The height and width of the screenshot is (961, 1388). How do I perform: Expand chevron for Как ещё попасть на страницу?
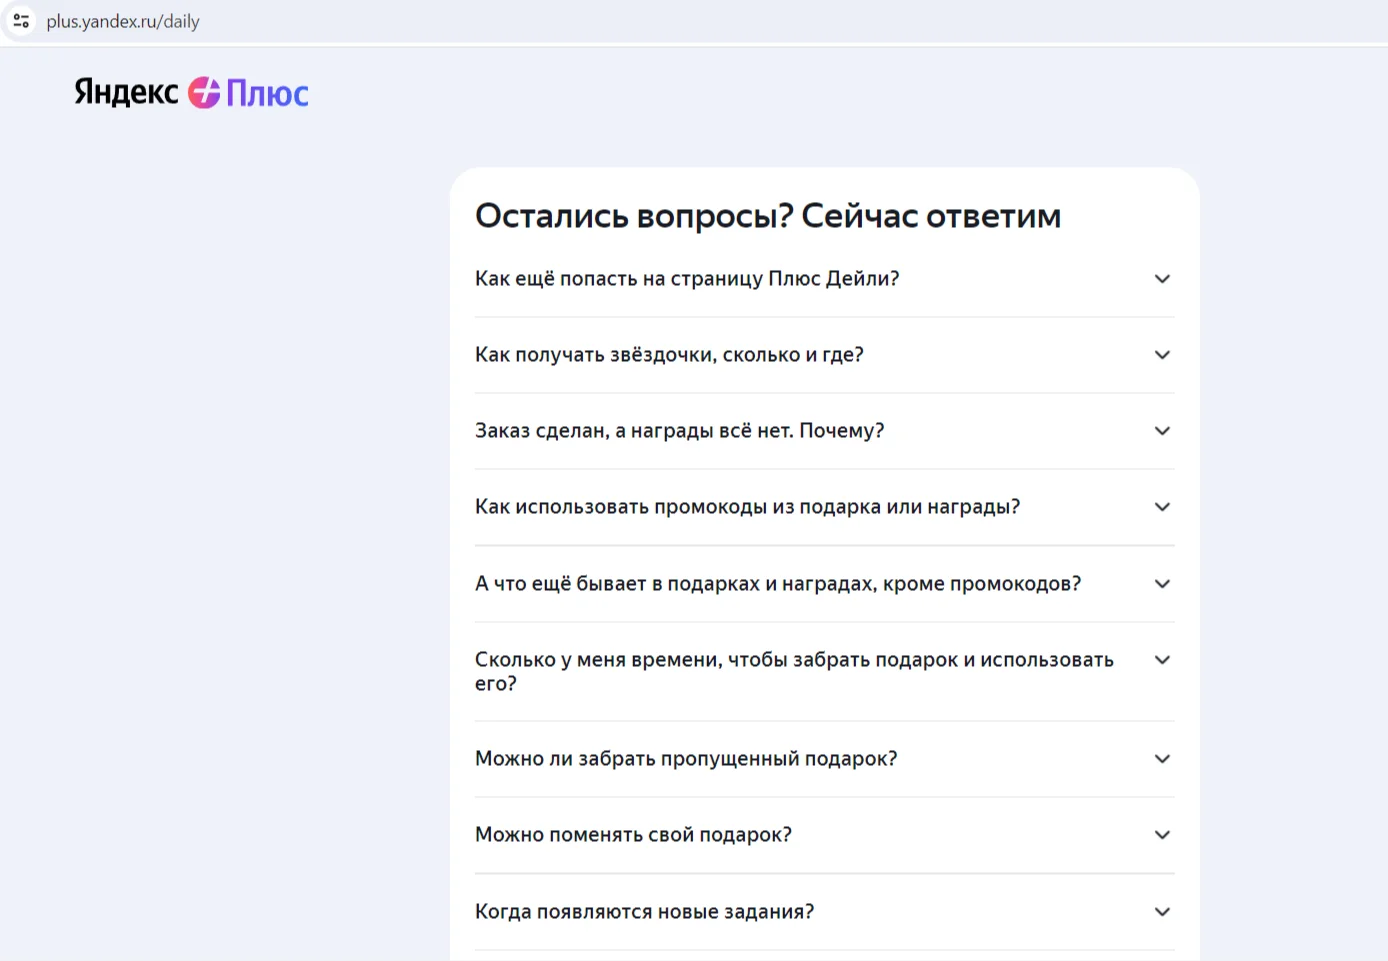tap(1162, 279)
